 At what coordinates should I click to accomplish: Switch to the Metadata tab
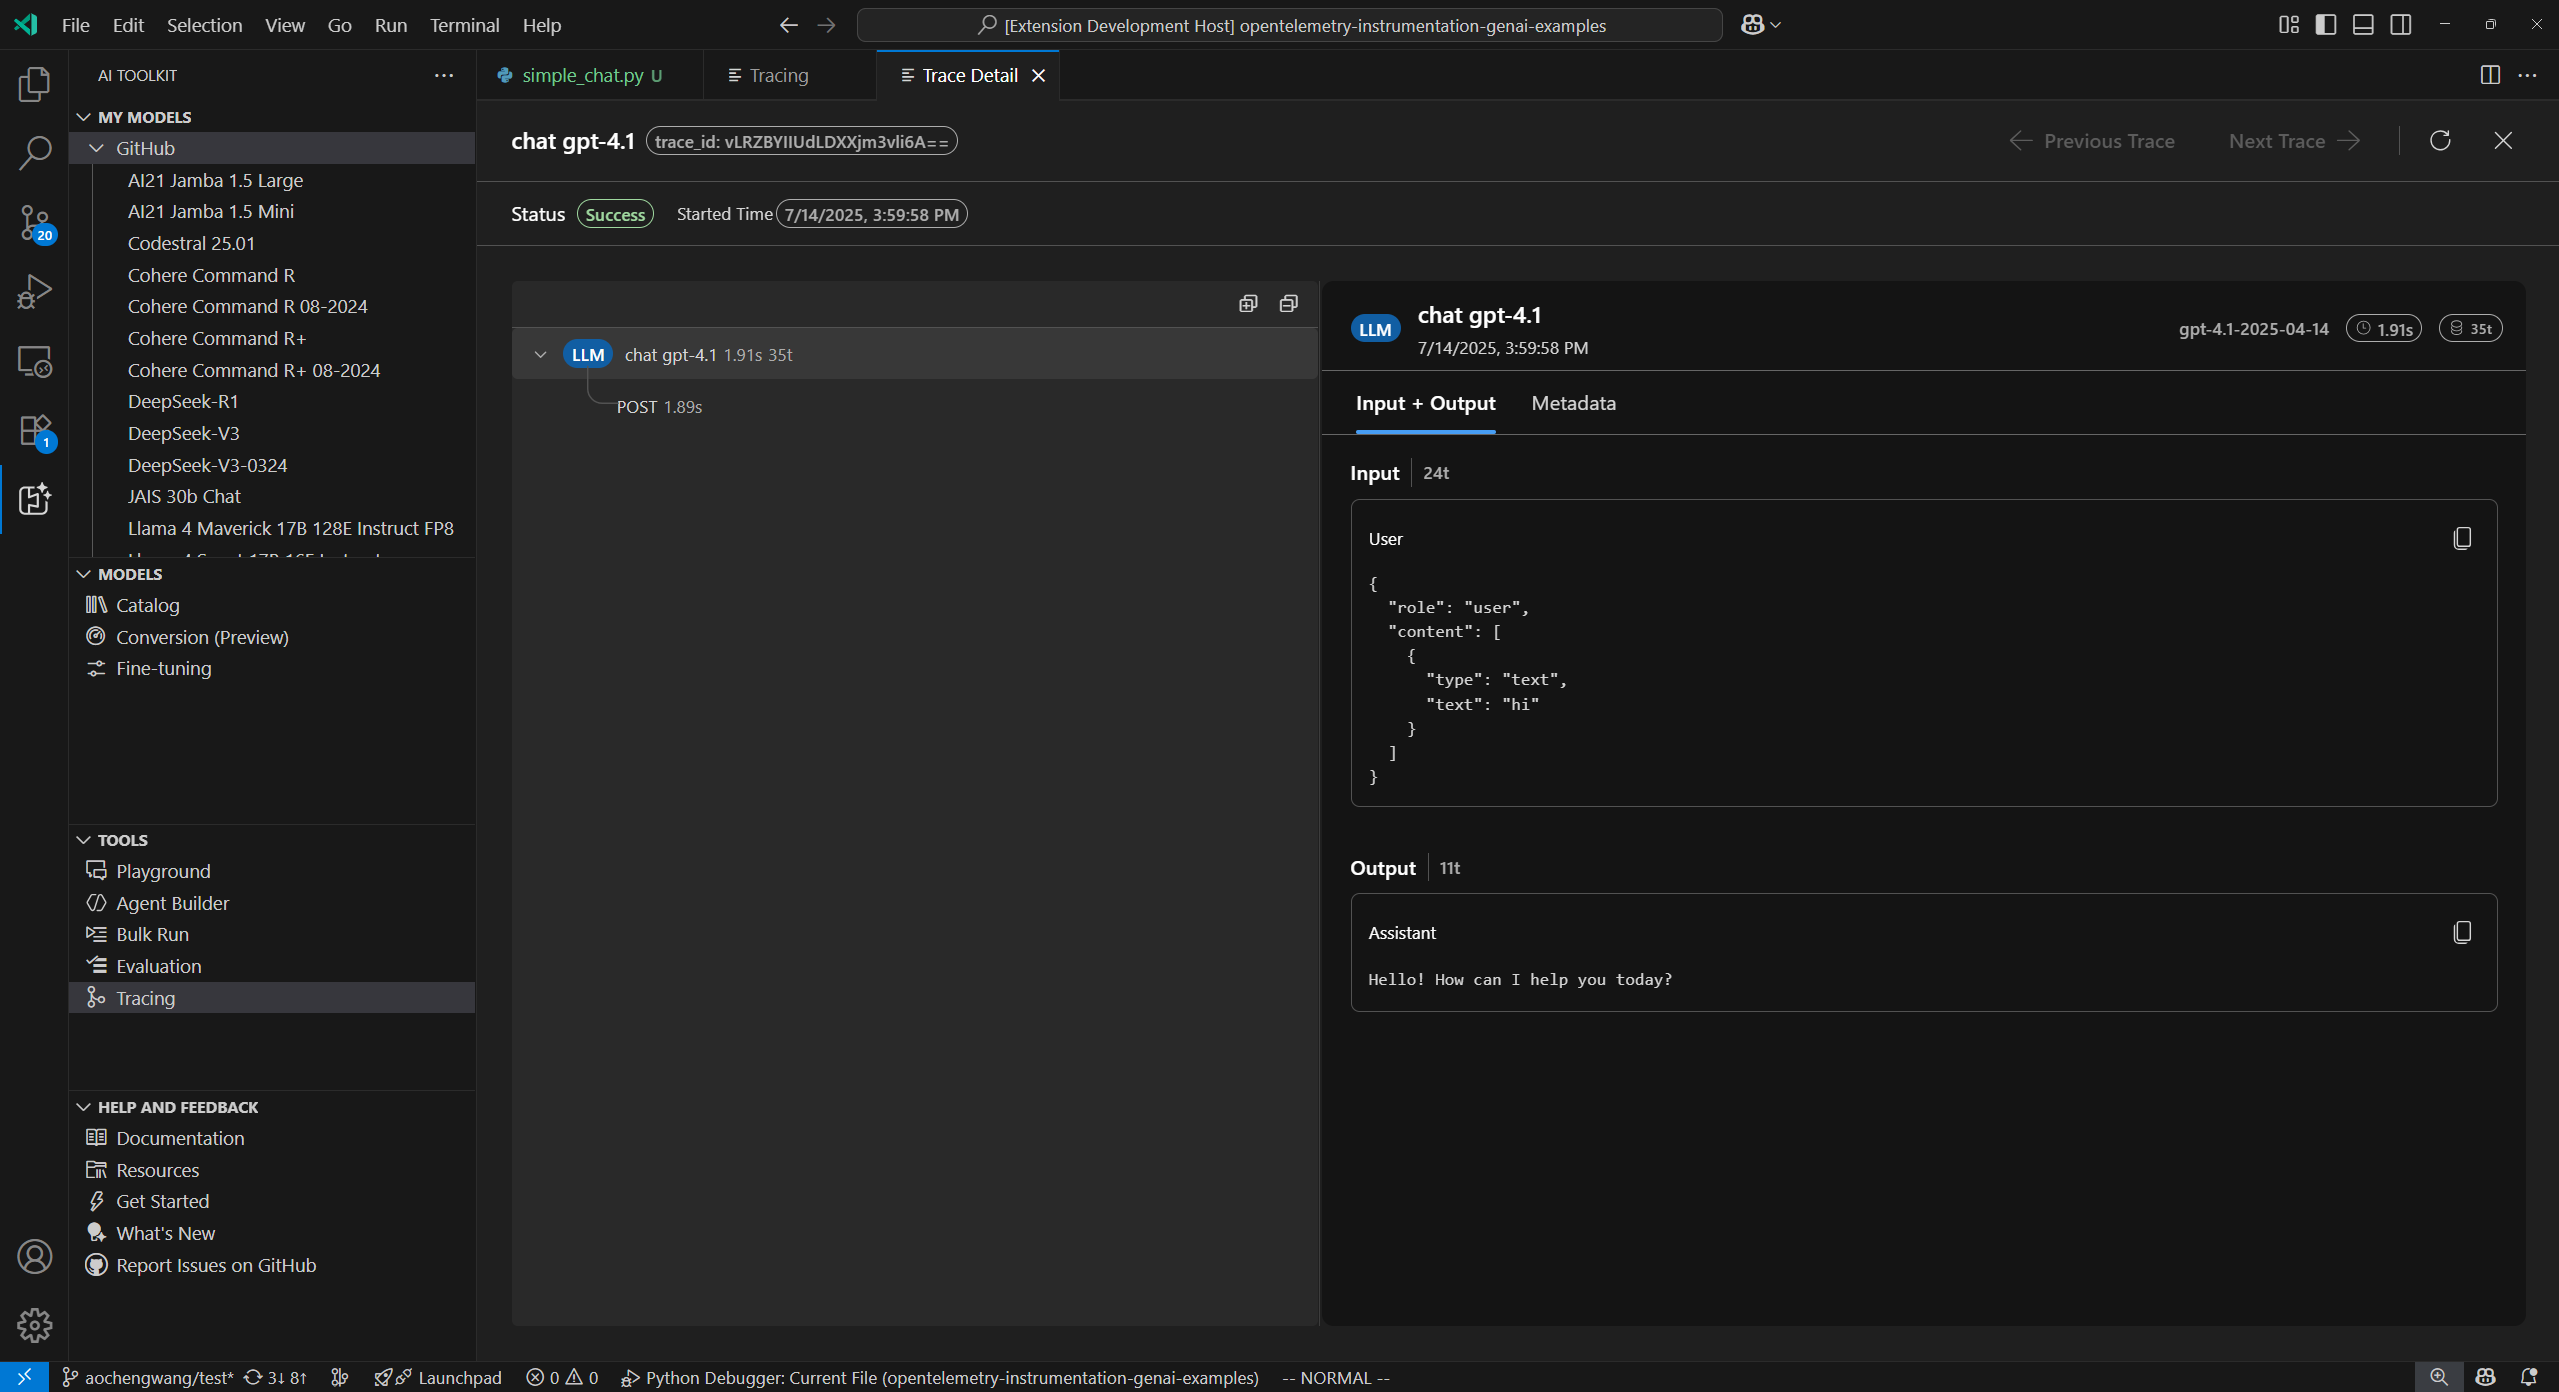tap(1572, 403)
